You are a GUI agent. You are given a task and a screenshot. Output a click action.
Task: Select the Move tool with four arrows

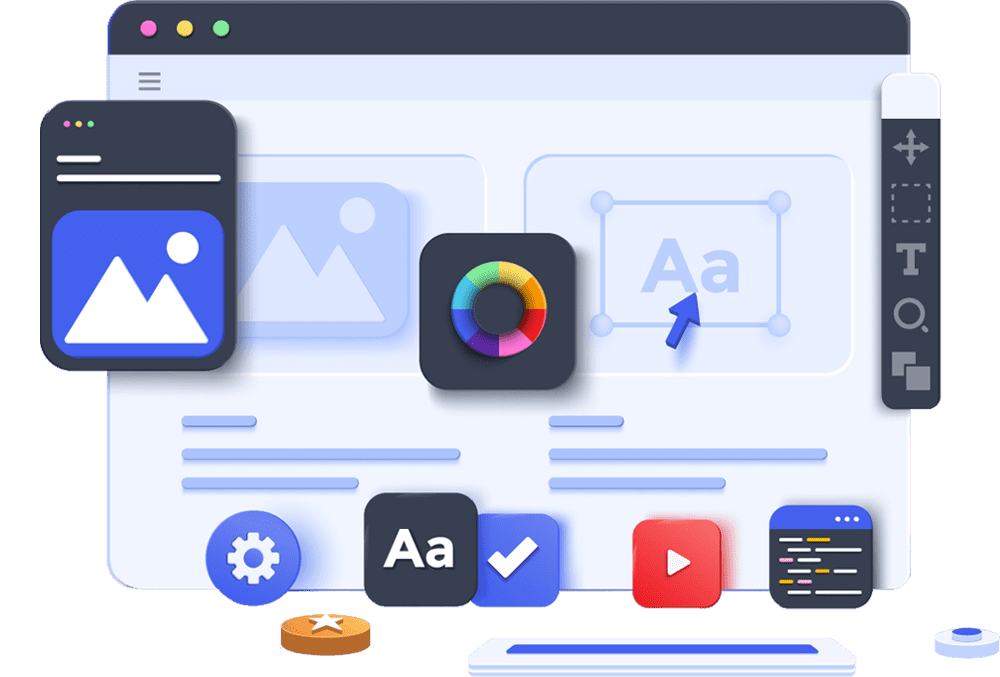[910, 150]
